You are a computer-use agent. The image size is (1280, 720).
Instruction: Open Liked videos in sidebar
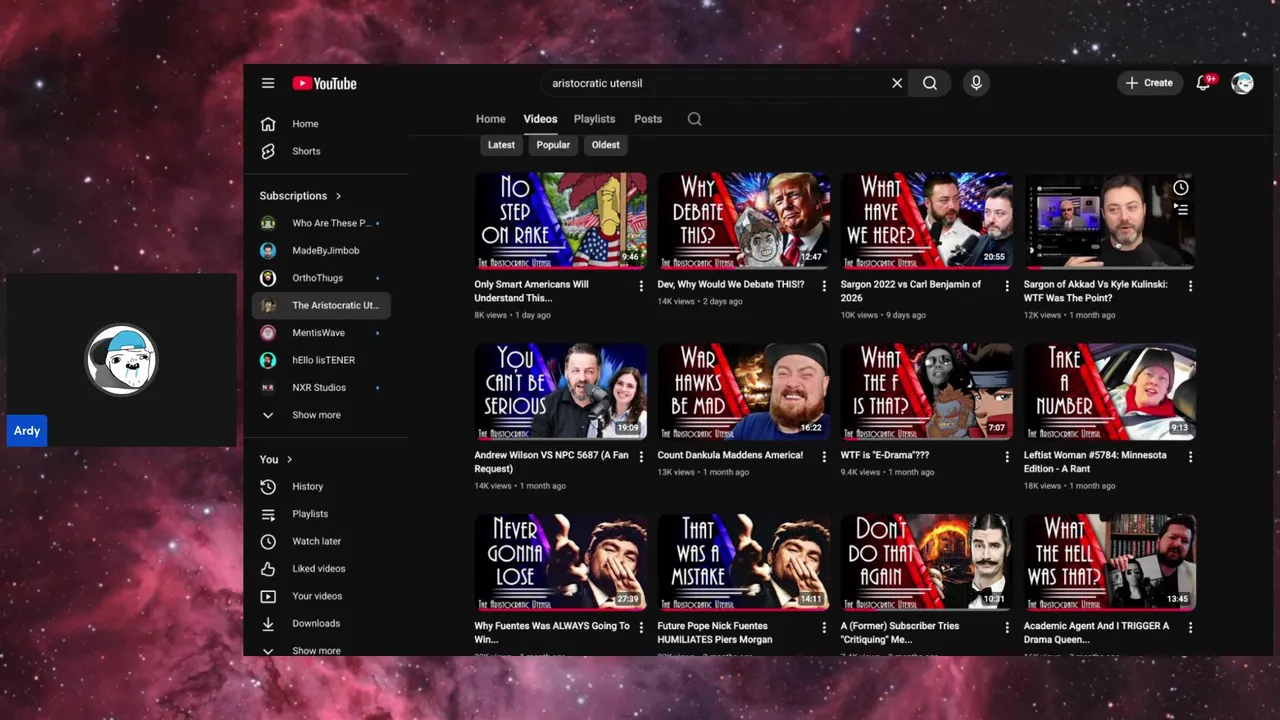pyautogui.click(x=320, y=568)
